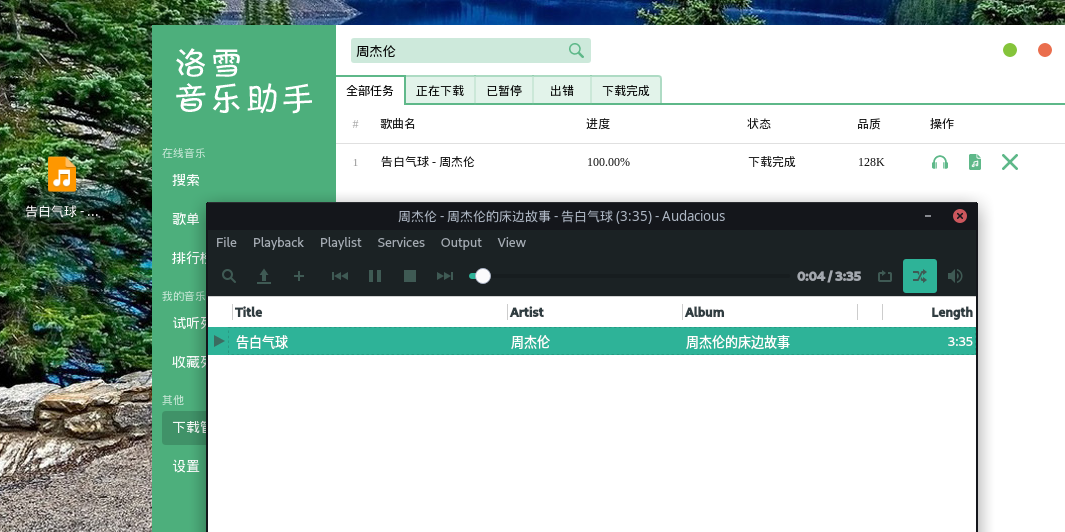
Task: Switch to the 出错 tab
Action: [x=562, y=90]
